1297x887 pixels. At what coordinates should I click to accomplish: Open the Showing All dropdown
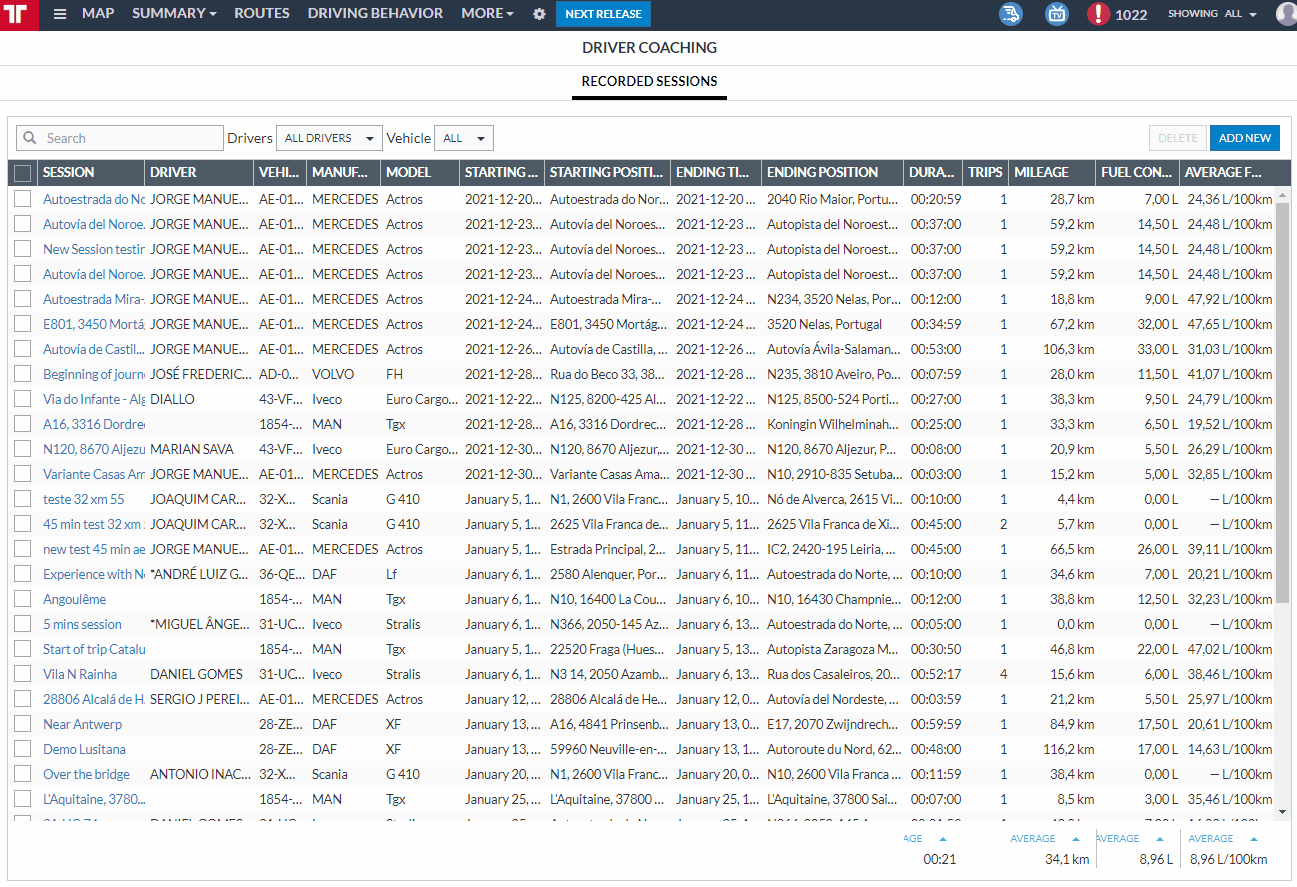coord(1212,14)
